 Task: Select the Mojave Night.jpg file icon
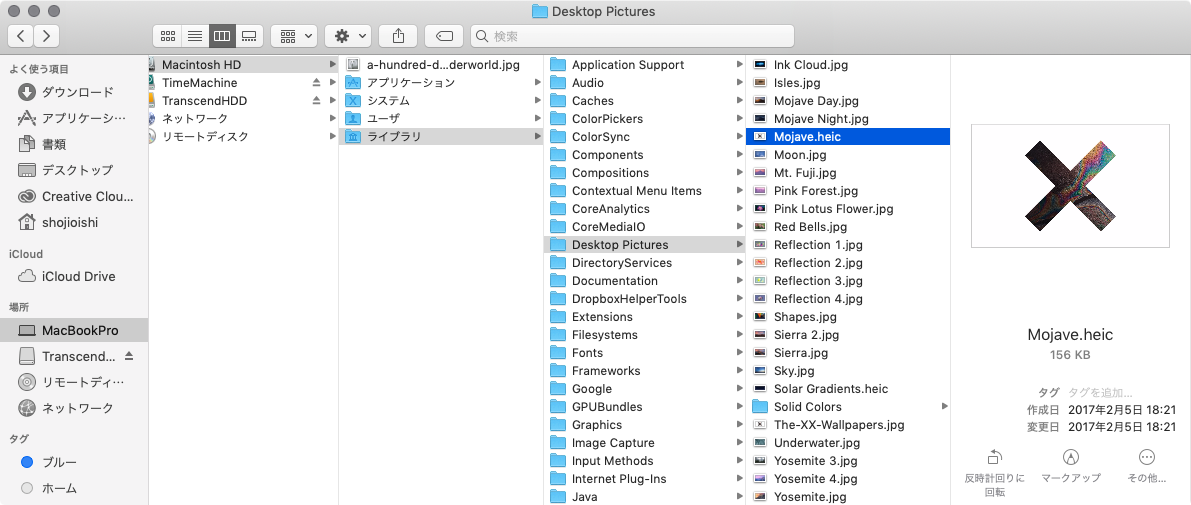tap(760, 118)
